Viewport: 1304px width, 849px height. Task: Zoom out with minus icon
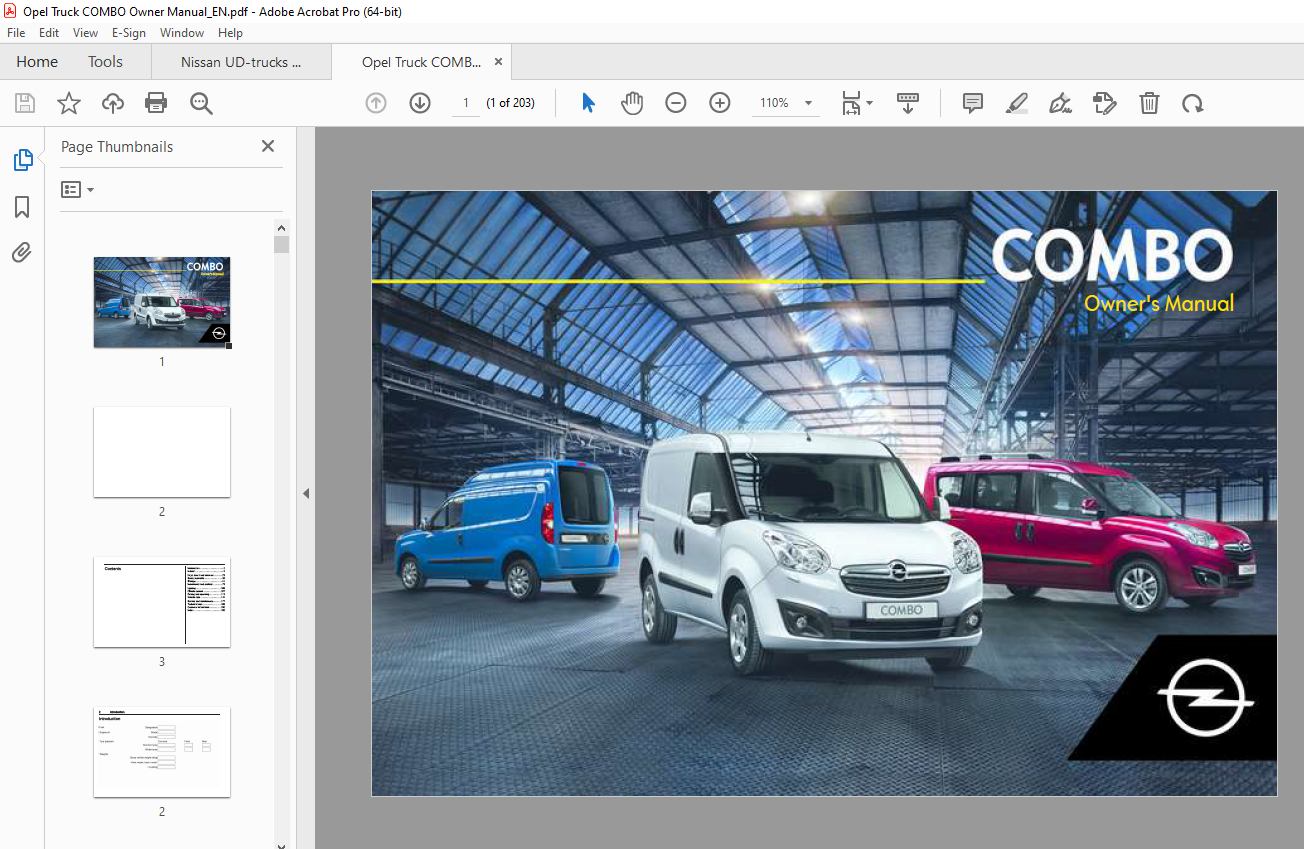(x=676, y=103)
